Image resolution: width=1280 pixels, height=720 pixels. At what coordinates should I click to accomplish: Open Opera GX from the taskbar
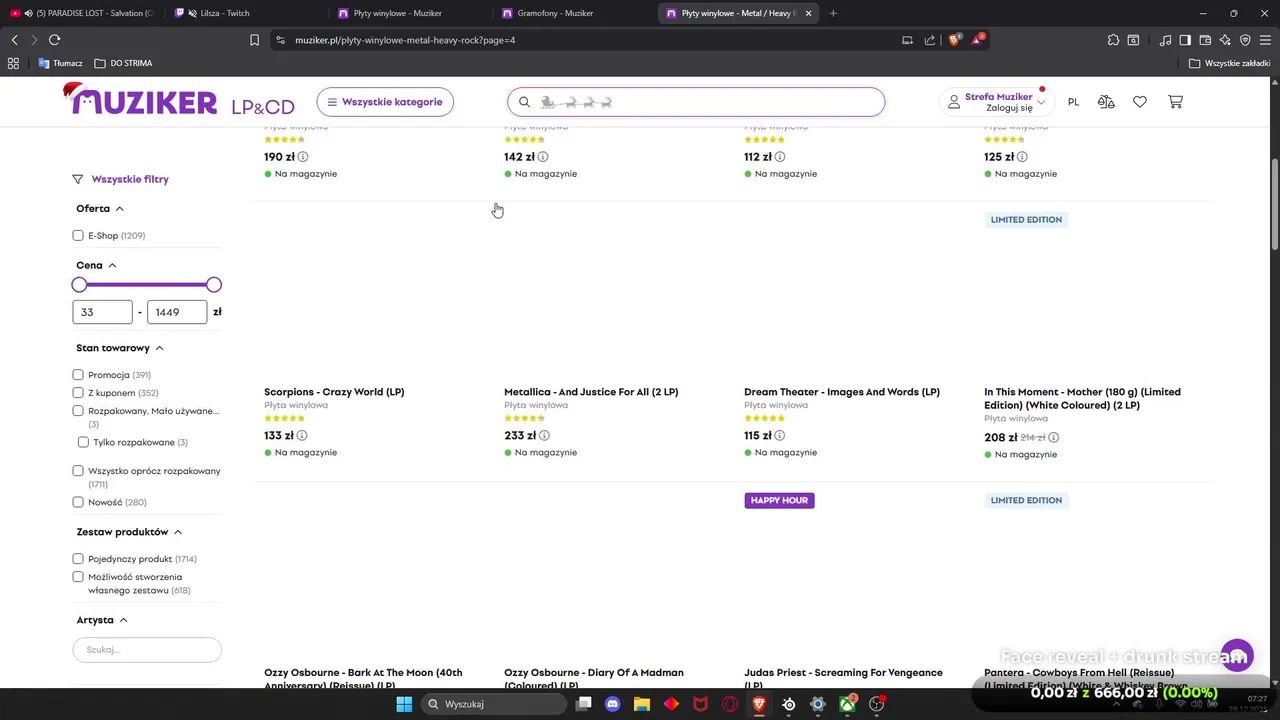(730, 704)
